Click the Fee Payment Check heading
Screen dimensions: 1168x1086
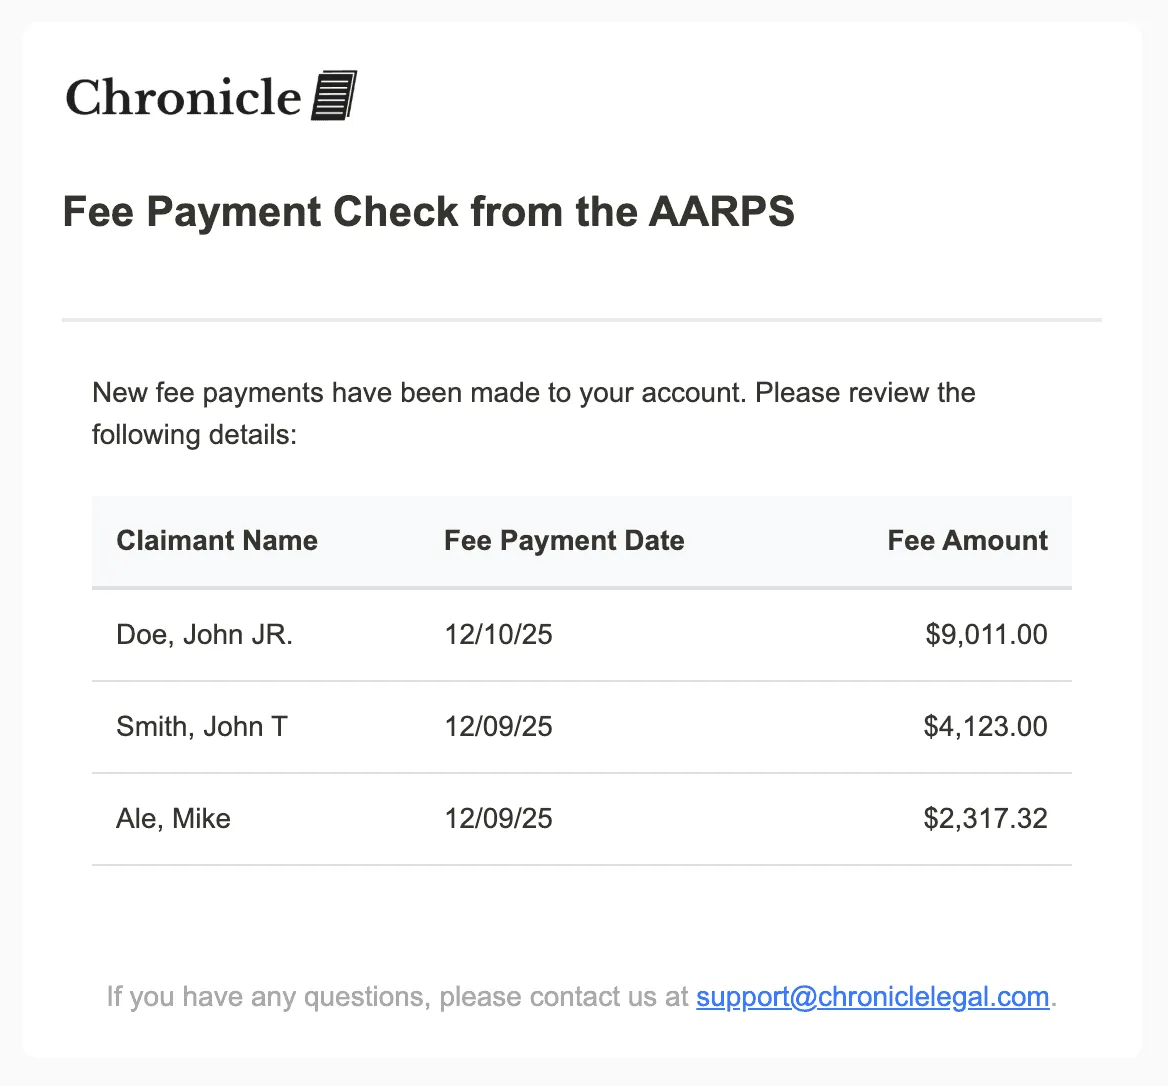point(428,212)
